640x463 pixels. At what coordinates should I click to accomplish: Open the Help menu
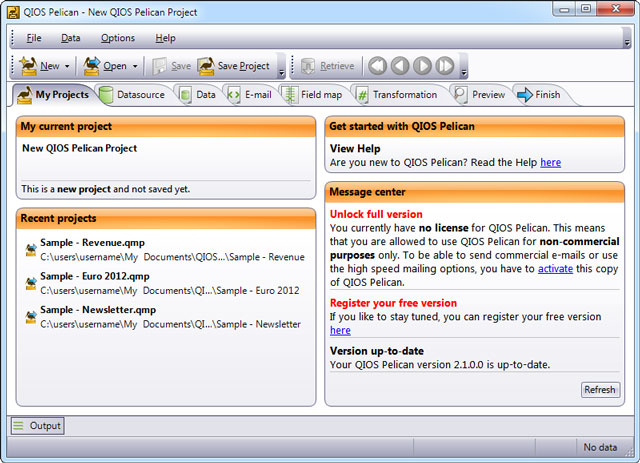[165, 38]
